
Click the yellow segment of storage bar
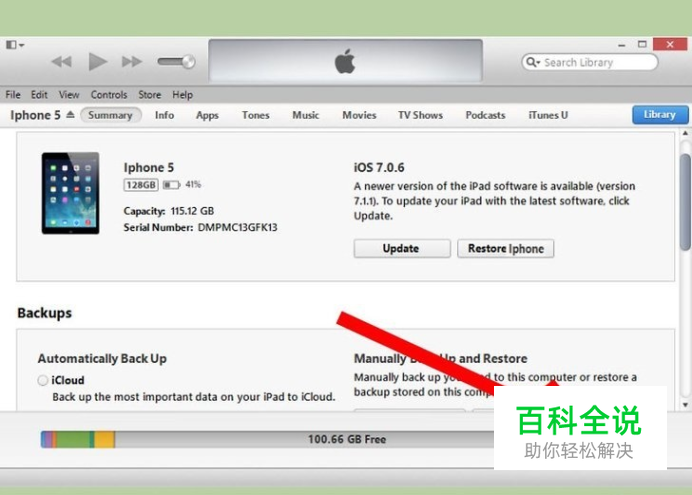tap(105, 439)
